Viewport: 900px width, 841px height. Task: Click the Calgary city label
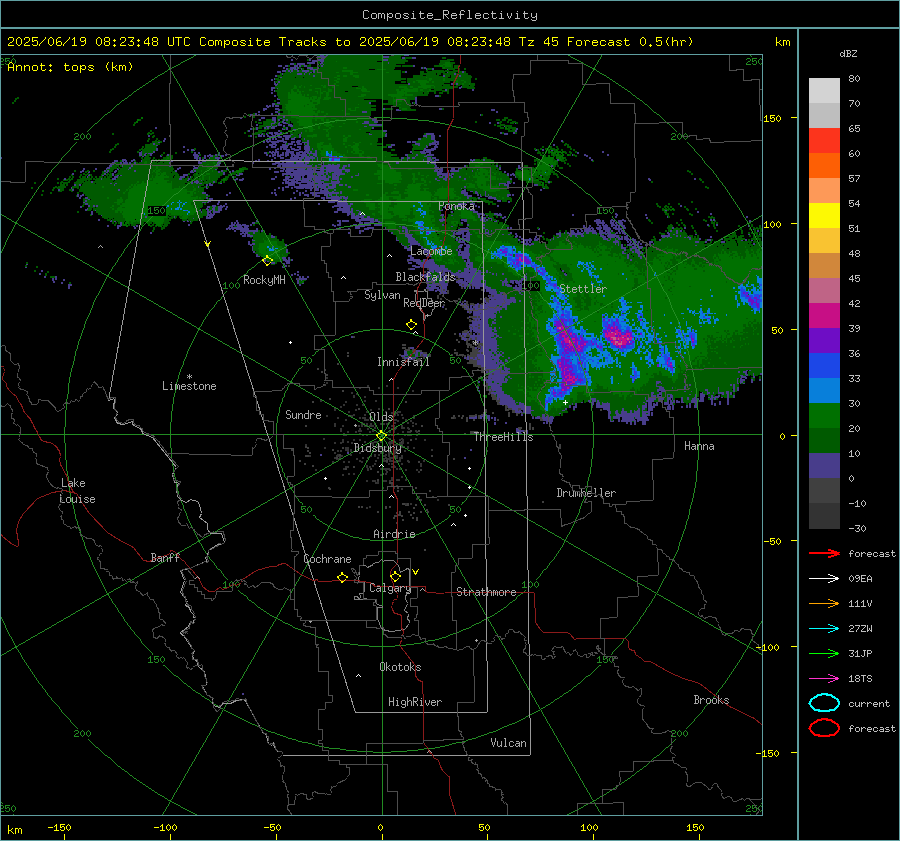pos(390,588)
